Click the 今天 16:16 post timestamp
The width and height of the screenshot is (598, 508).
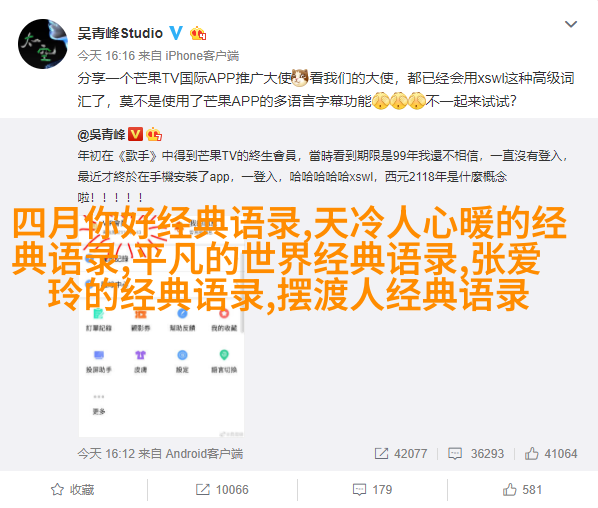coord(106,56)
